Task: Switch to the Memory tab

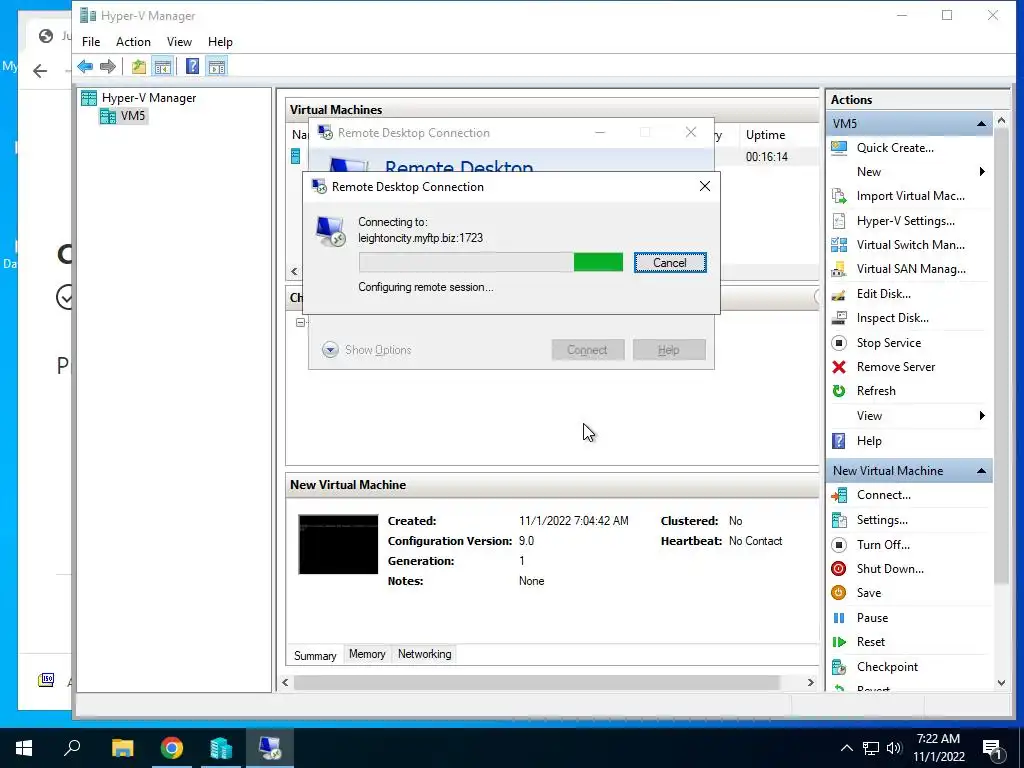Action: click(x=367, y=654)
